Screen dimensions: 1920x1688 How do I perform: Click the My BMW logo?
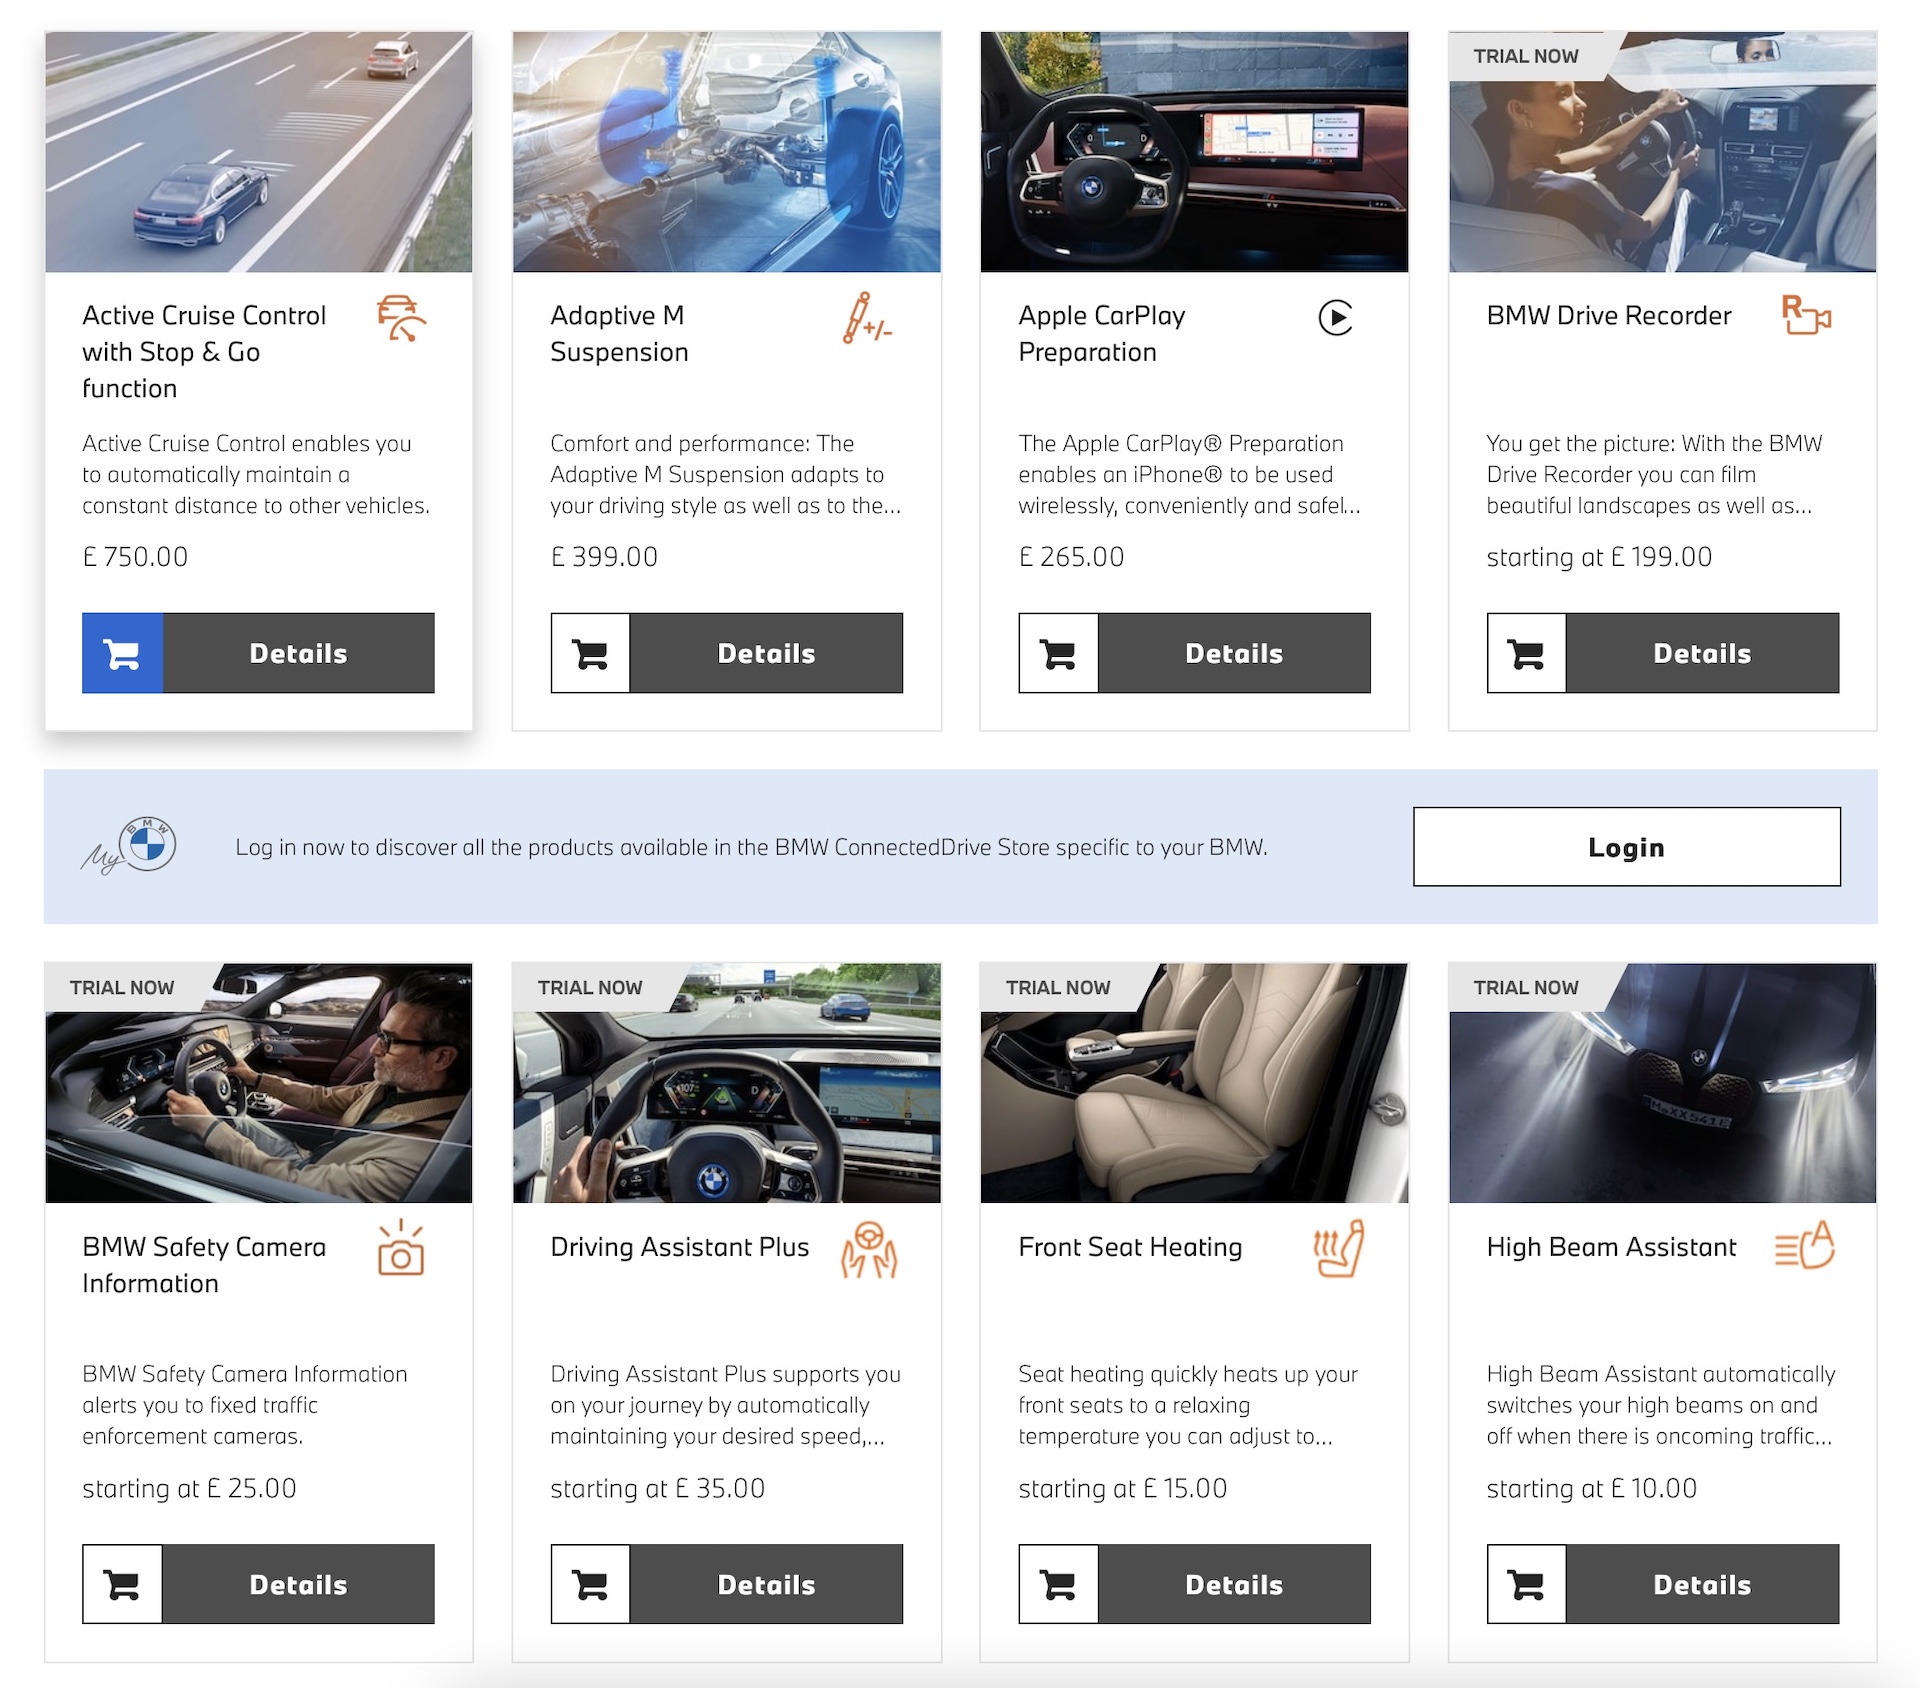[131, 846]
